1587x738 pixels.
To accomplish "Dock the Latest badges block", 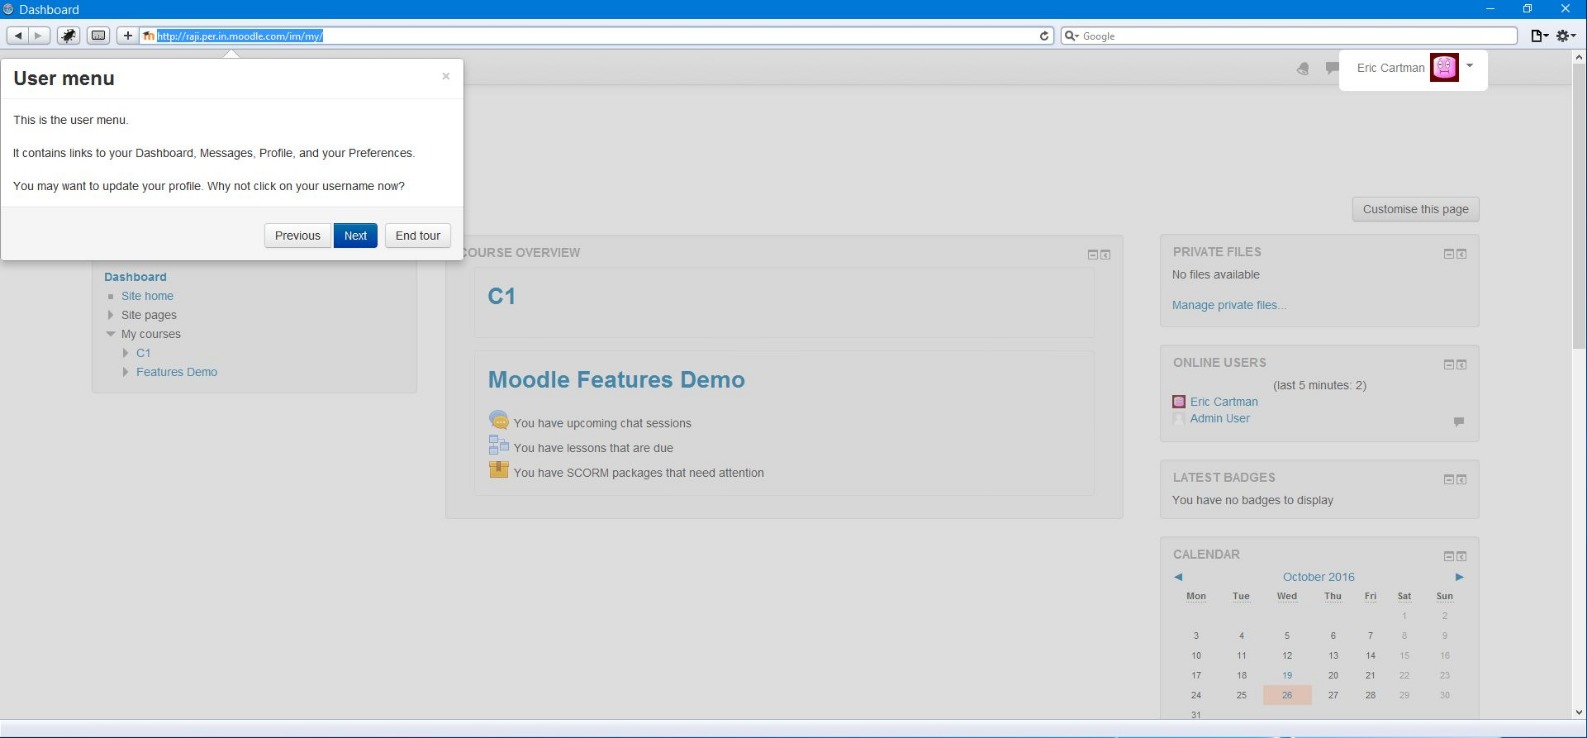I will 1461,480.
